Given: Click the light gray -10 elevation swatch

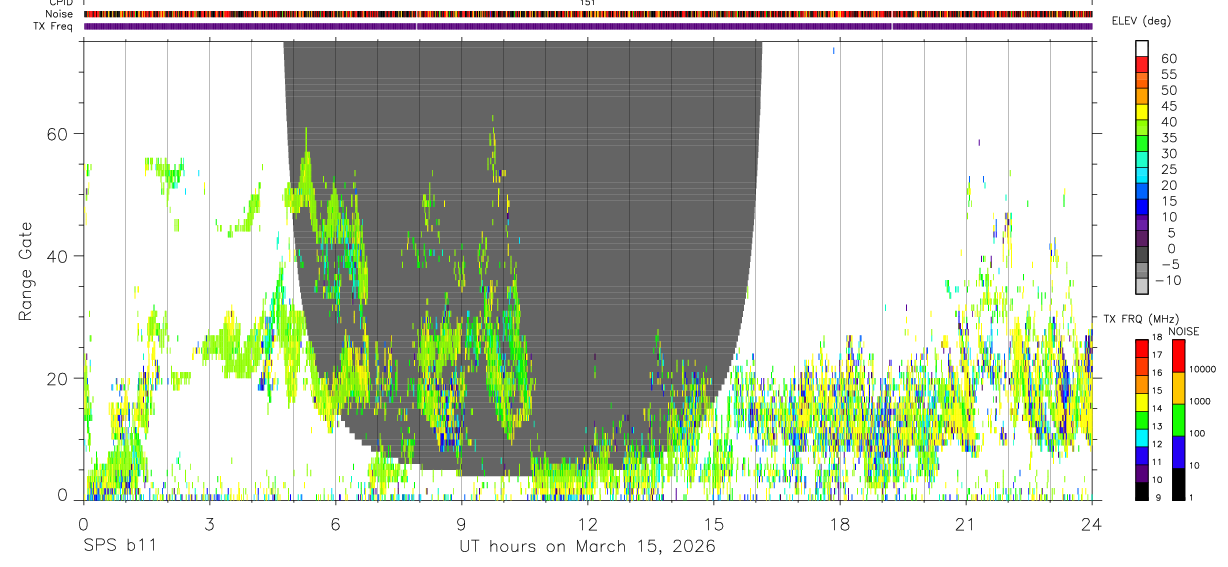Looking at the screenshot, I should click(x=1142, y=284).
